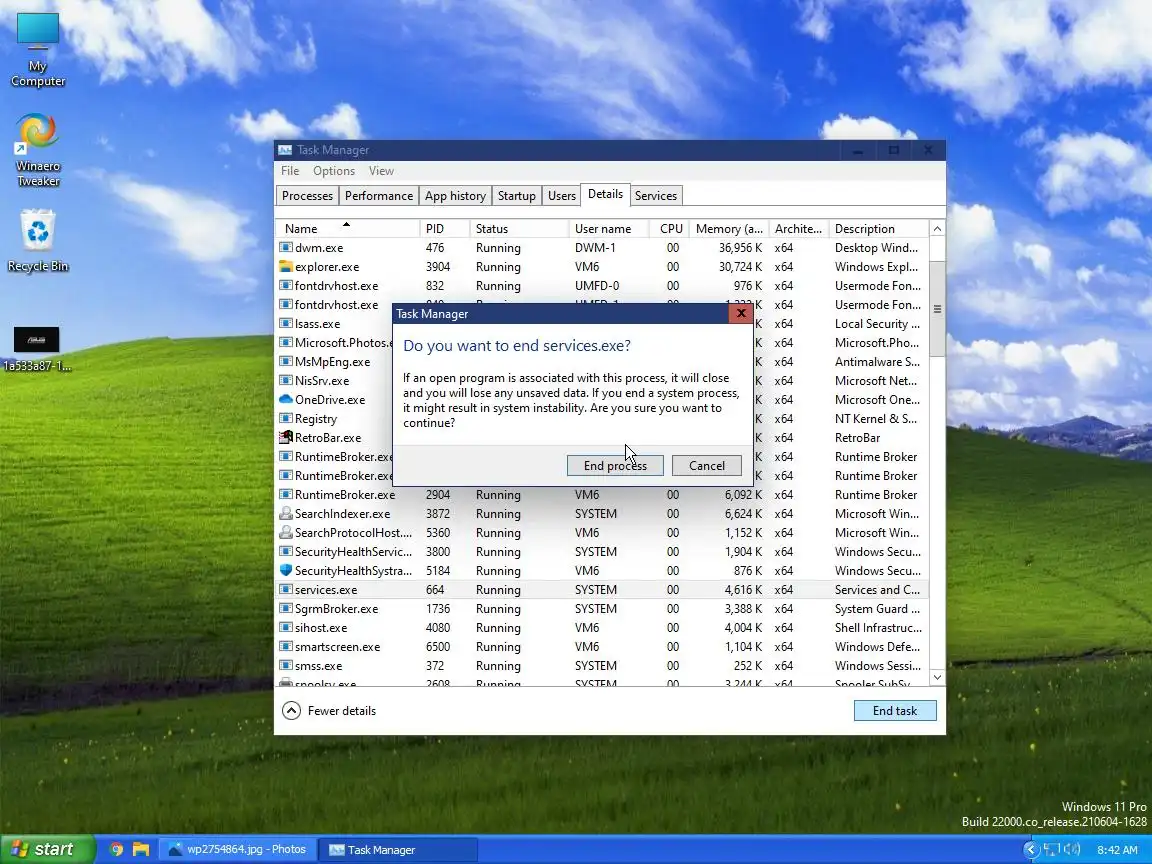
Task: Select the '36,956 K' memory value
Action: click(741, 248)
